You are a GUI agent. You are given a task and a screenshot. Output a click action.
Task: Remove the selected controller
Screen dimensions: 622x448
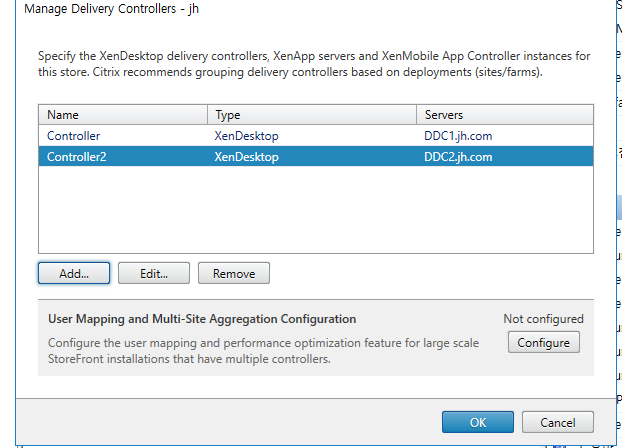[x=234, y=273]
